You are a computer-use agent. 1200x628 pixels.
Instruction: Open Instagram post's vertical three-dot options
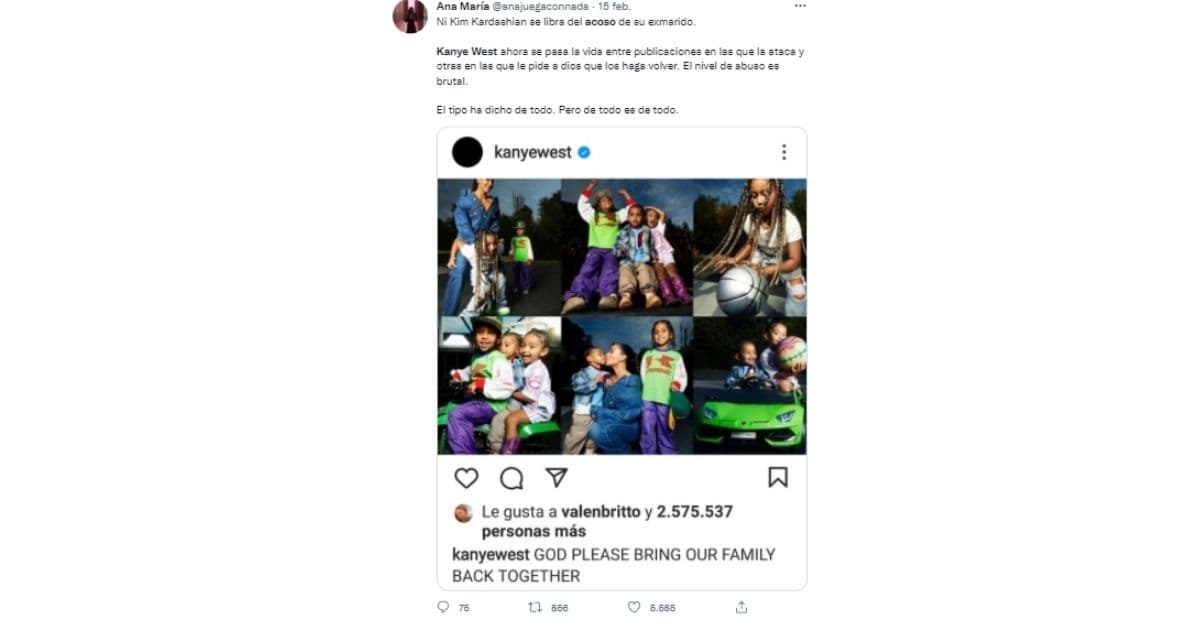point(784,152)
